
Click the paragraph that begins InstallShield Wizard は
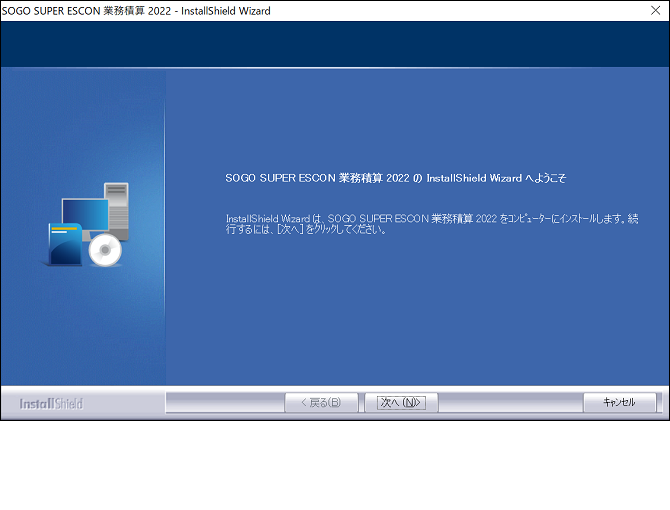click(432, 224)
